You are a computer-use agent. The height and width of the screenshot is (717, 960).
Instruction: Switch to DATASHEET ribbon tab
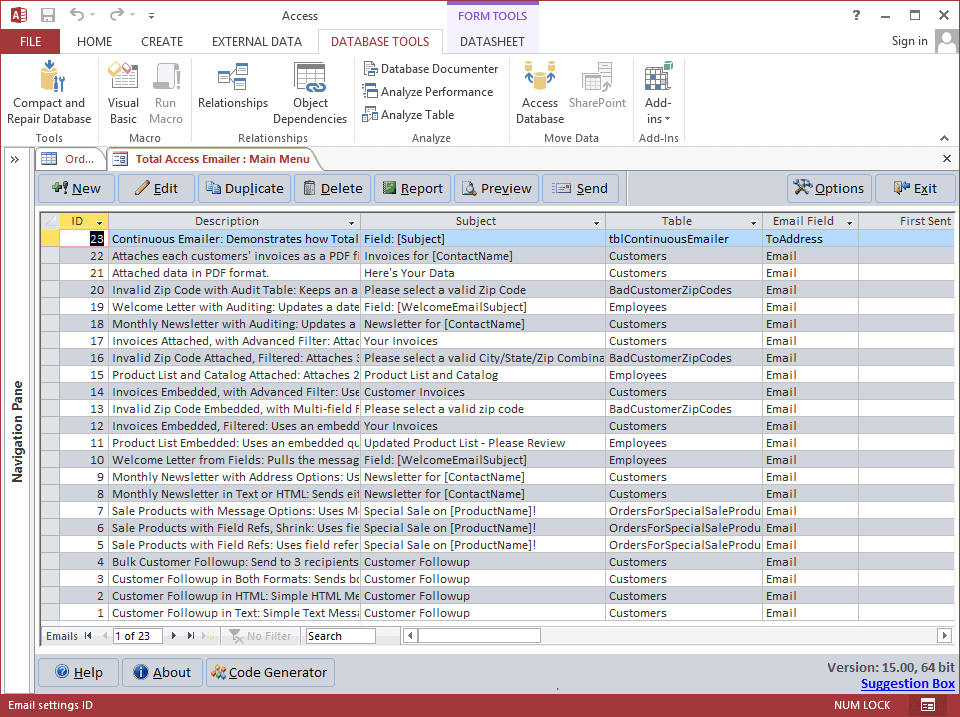tap(492, 42)
